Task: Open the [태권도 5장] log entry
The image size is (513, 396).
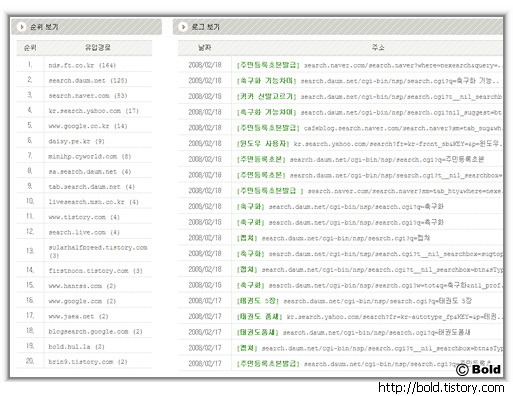Action: [x=354, y=301]
